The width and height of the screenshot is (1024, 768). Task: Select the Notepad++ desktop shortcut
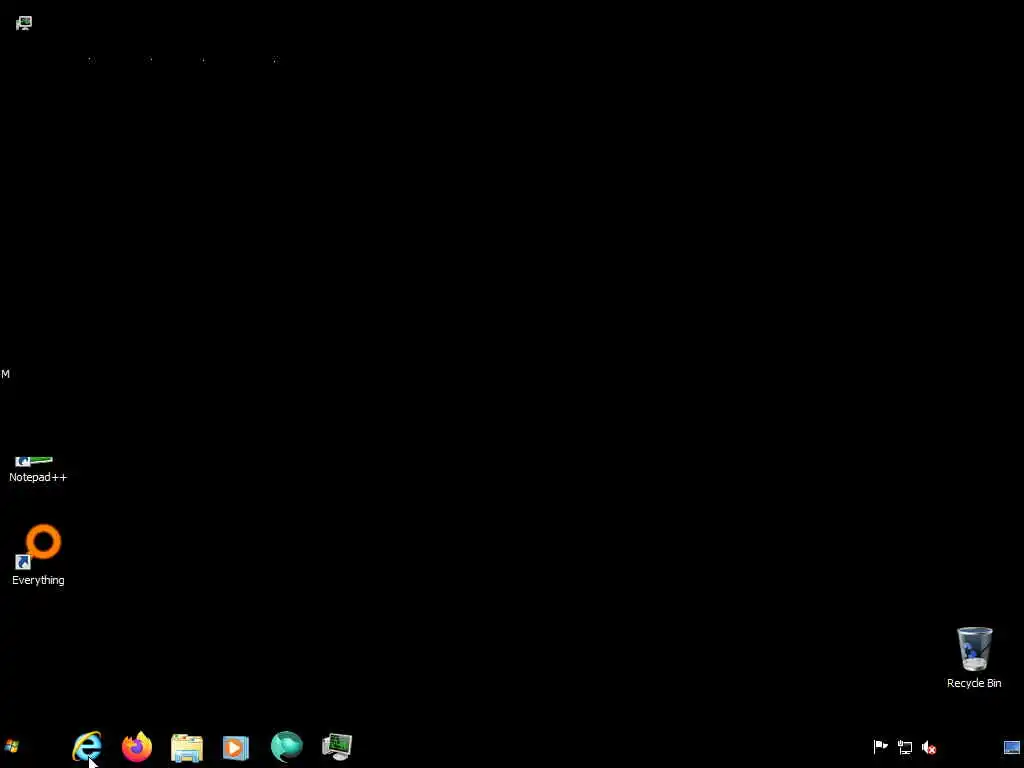tap(33, 461)
